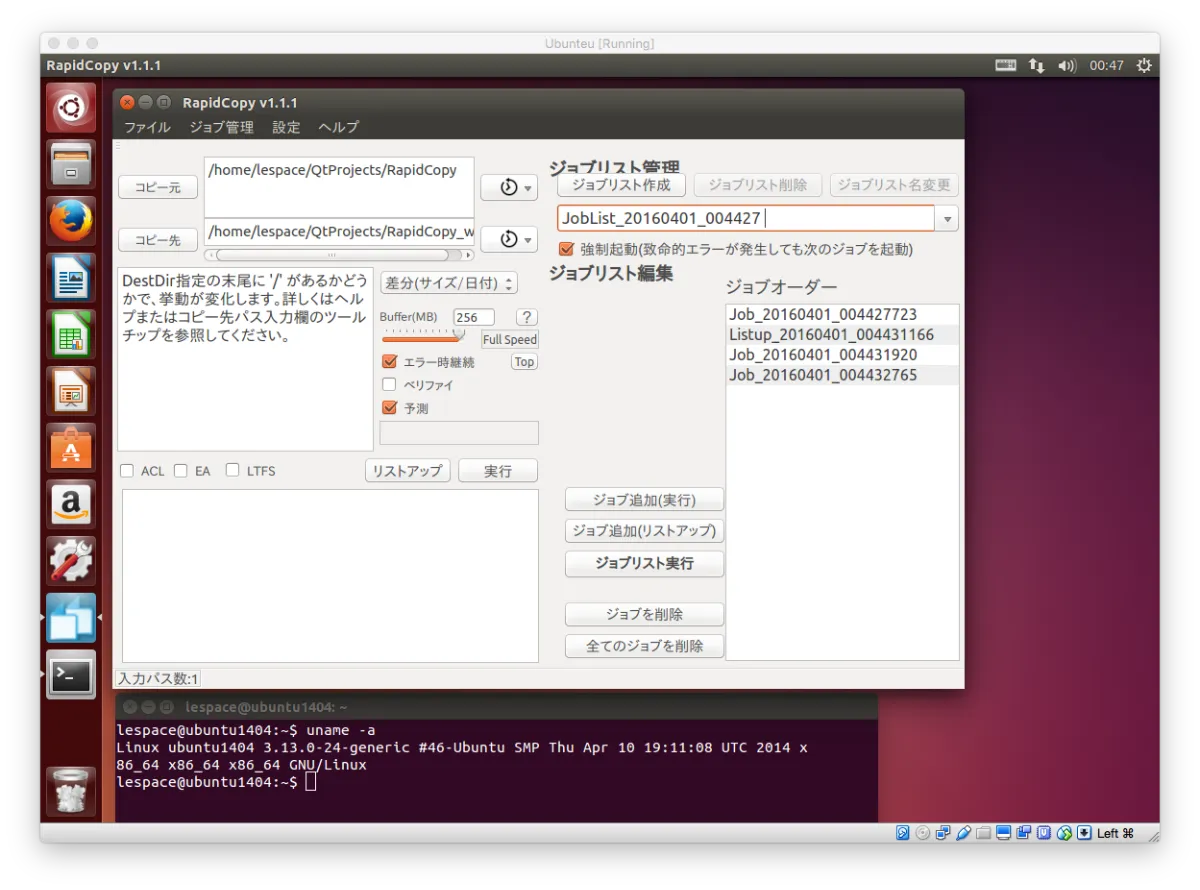This screenshot has height=890, width=1200.
Task: Click the JobList_20160401_004427 name field
Action: [746, 218]
